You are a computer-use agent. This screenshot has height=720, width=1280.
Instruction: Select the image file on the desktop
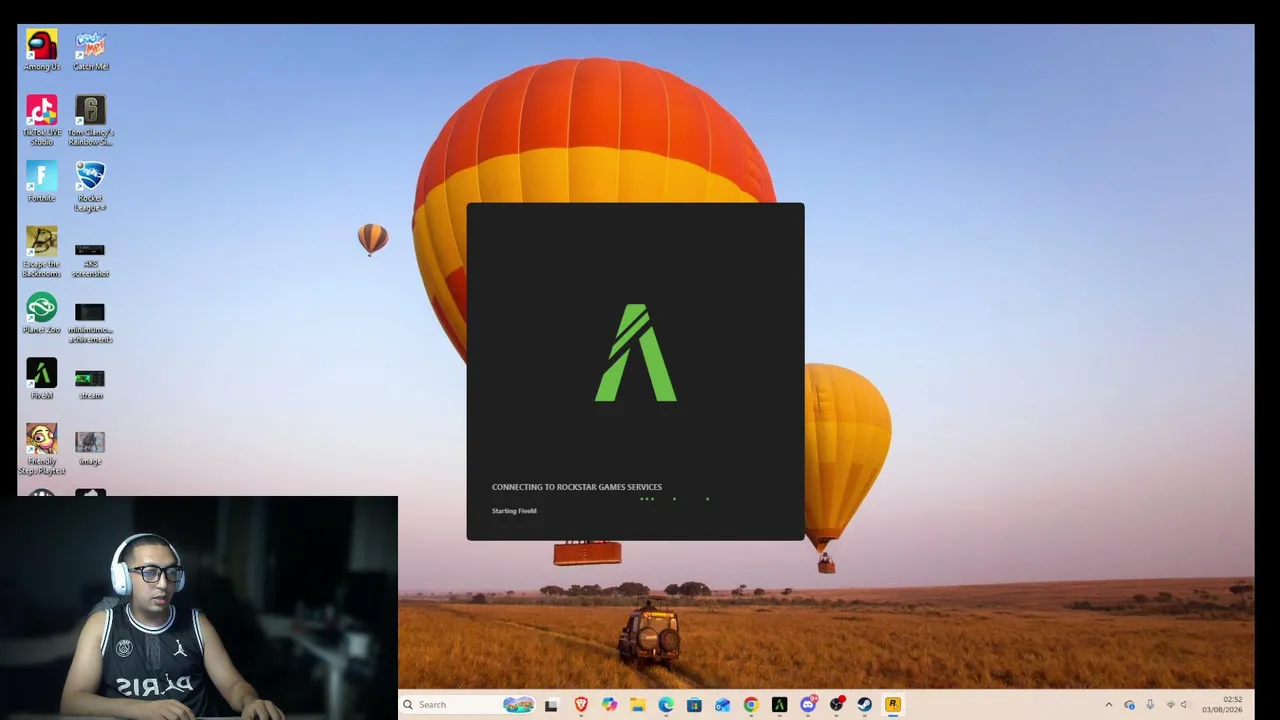point(90,448)
